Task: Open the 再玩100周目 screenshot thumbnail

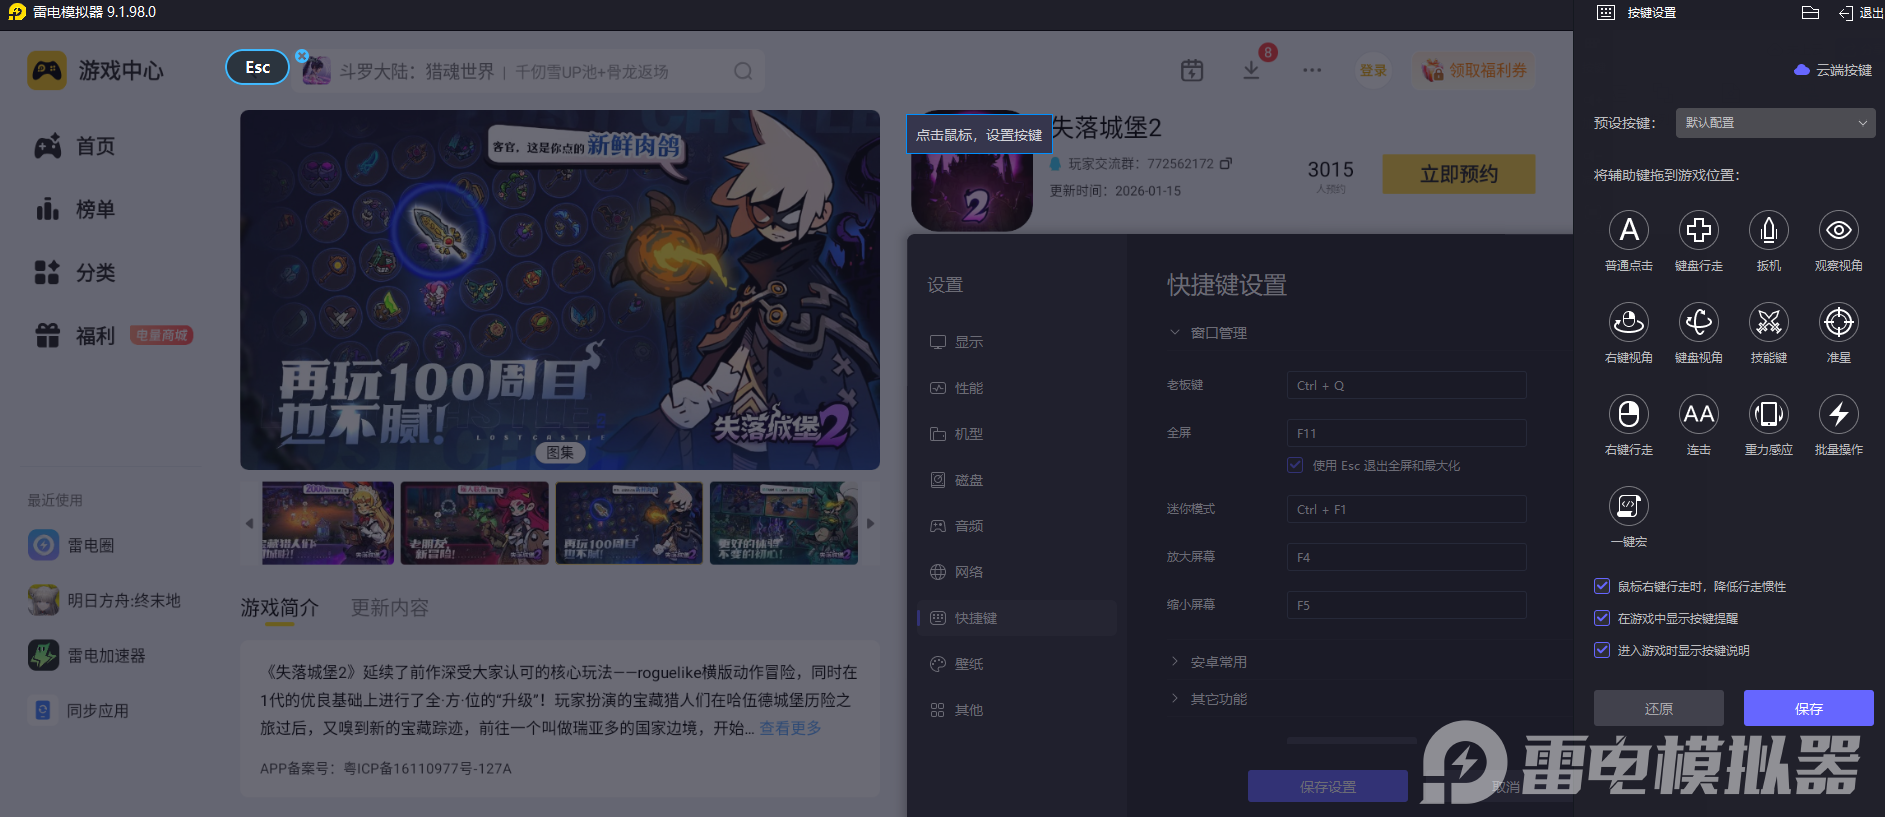Action: tap(629, 523)
